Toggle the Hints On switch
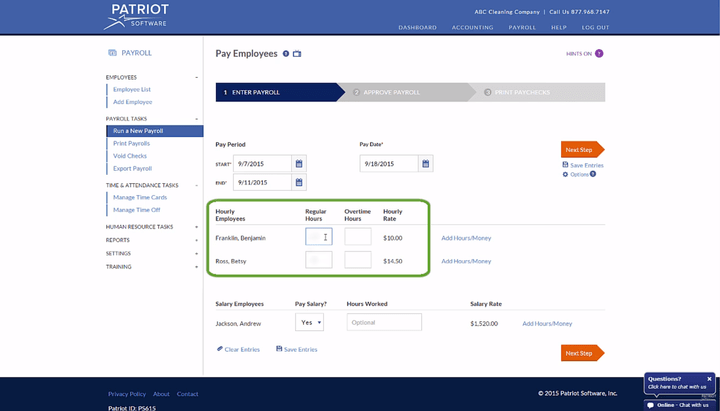Image resolution: width=720 pixels, height=411 pixels. pos(599,53)
